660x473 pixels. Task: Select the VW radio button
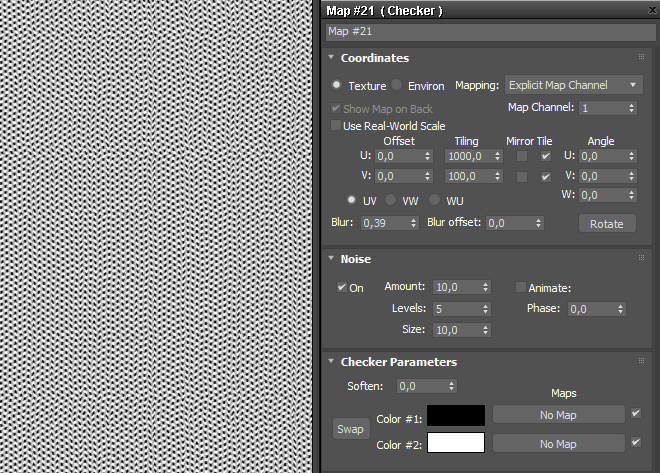click(393, 201)
